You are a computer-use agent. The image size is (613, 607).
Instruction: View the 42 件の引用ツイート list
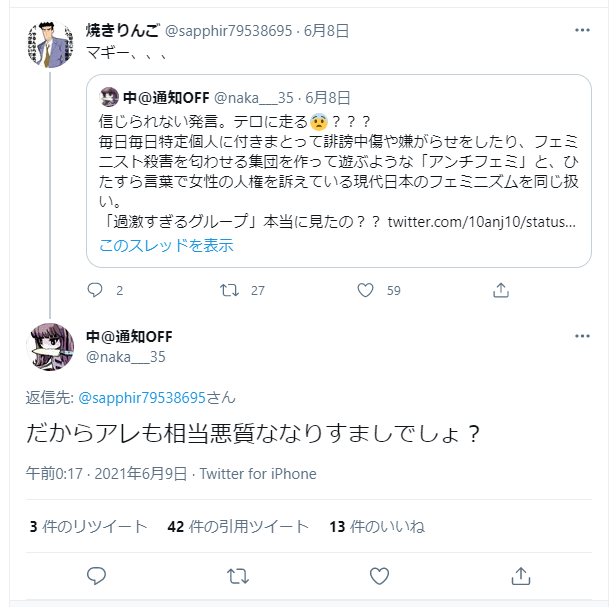[238, 526]
